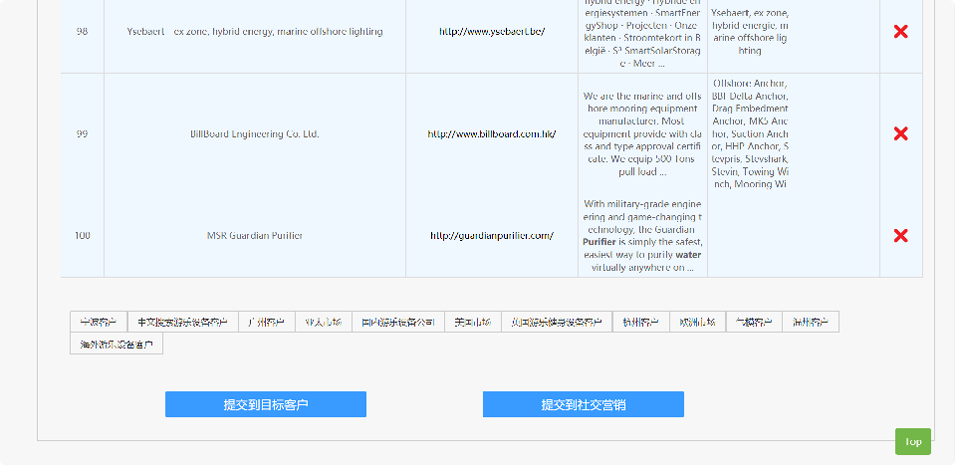The width and height of the screenshot is (955, 466).
Task: Click the 提交到社交营销 button
Action: coord(583,404)
